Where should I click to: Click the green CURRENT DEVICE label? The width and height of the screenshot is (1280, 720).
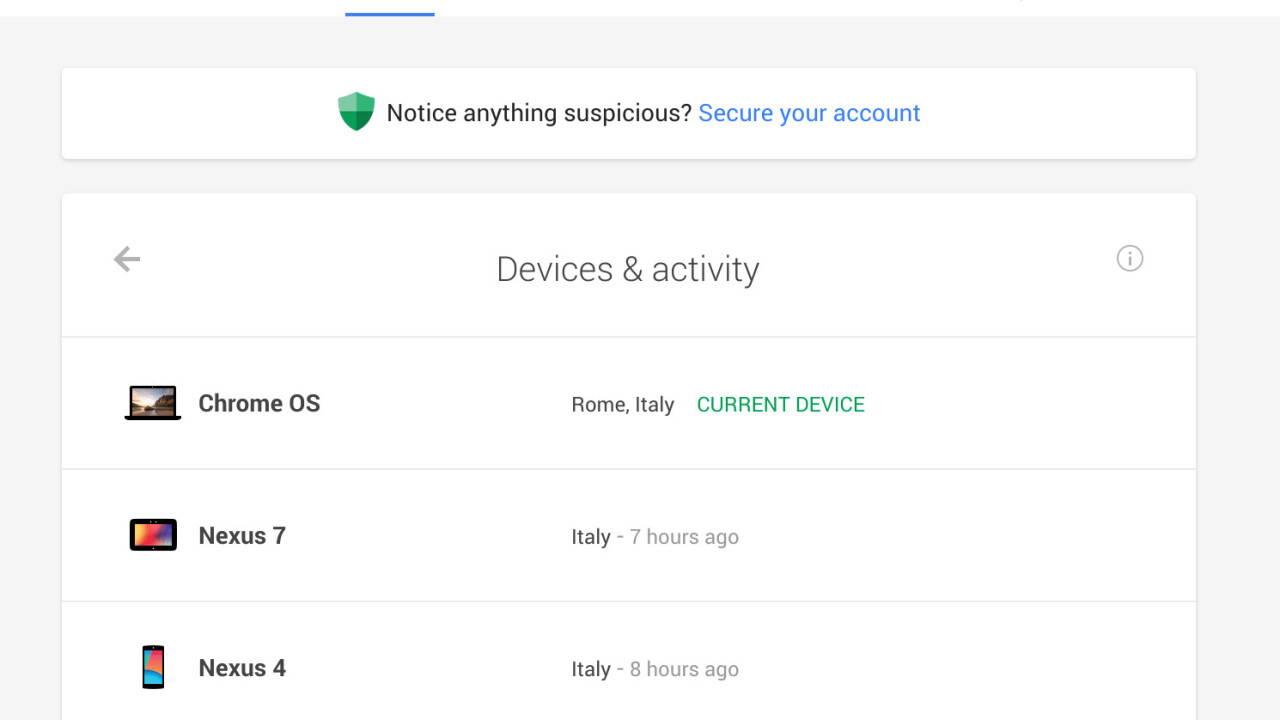tap(780, 405)
